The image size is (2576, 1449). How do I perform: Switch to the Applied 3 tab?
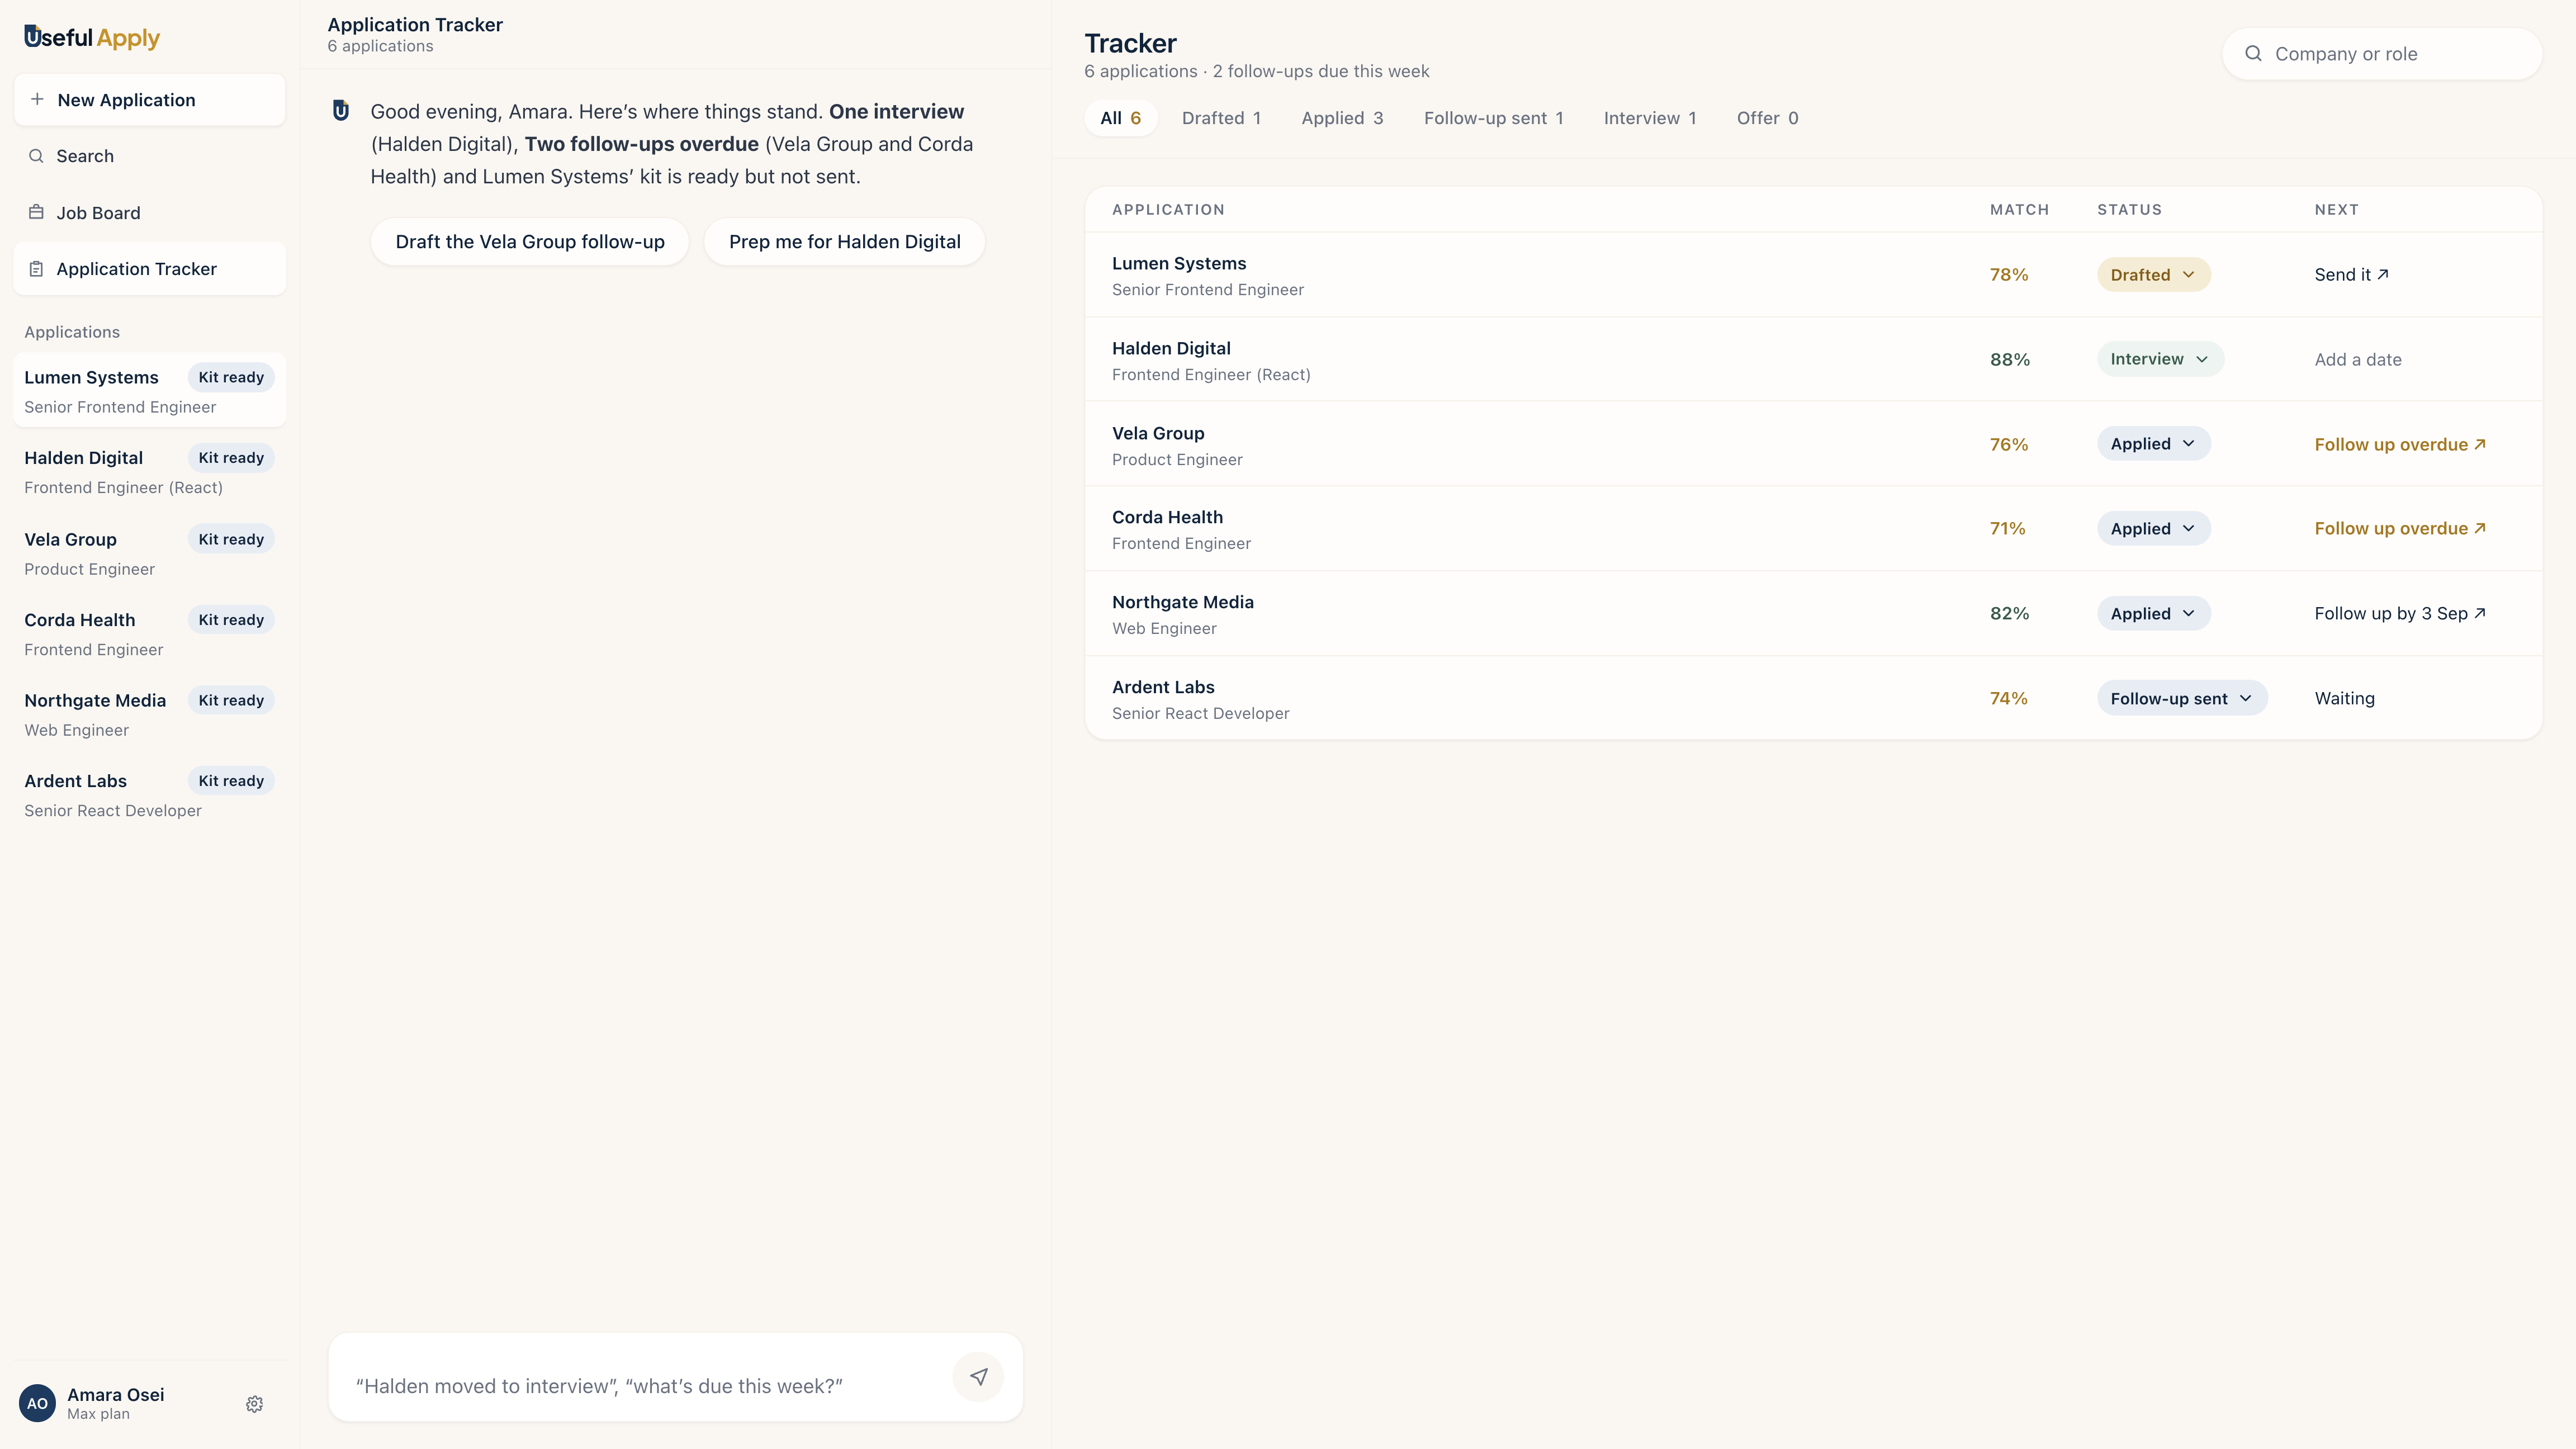pyautogui.click(x=1342, y=118)
